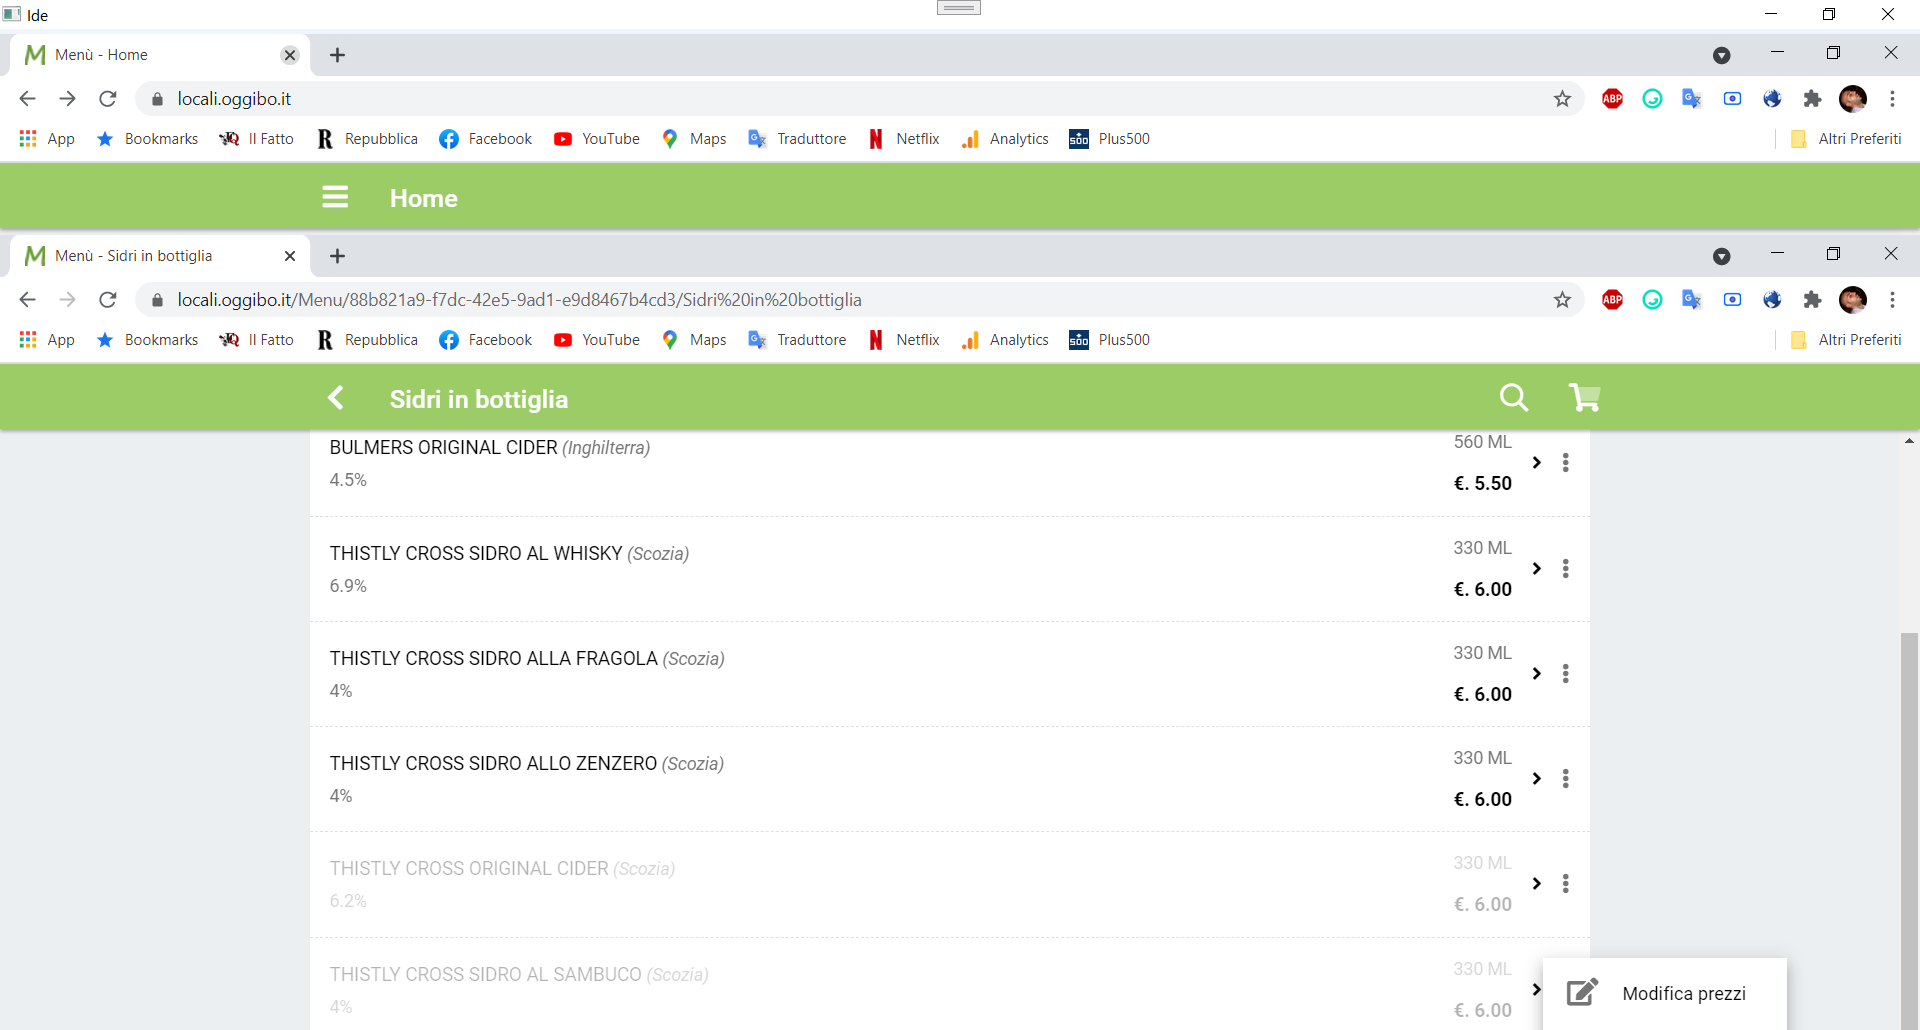Open new tab in lower browser window
1920x1030 pixels.
click(x=338, y=256)
